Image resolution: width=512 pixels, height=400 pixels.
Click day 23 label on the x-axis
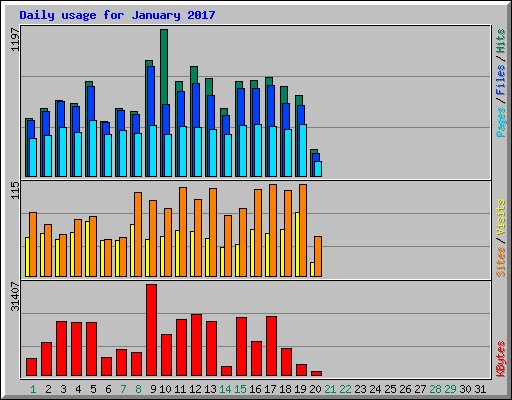(360, 389)
